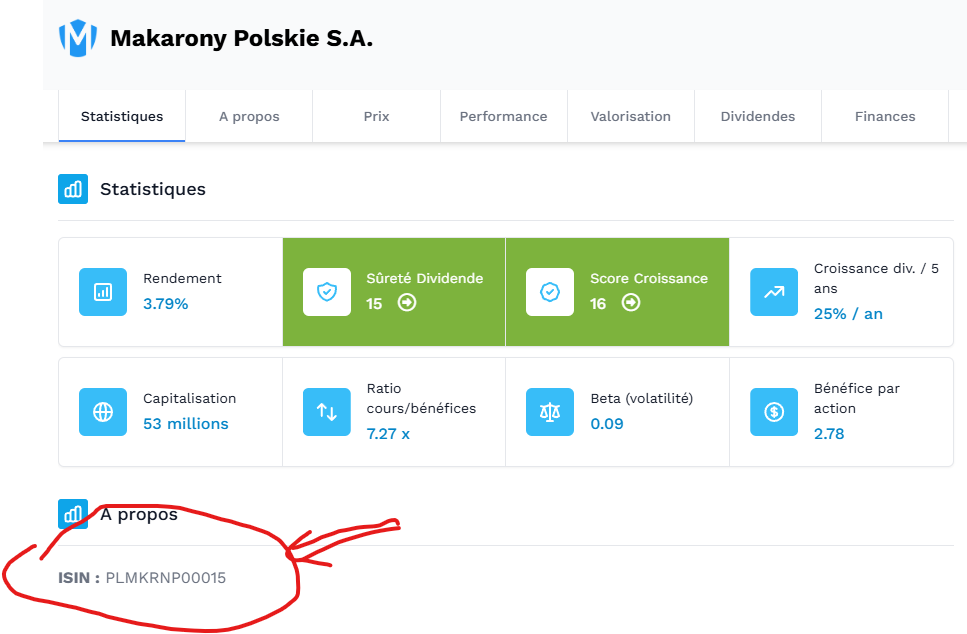Click the 3.79% Rendement value
This screenshot has height=634, width=967.
tap(165, 304)
